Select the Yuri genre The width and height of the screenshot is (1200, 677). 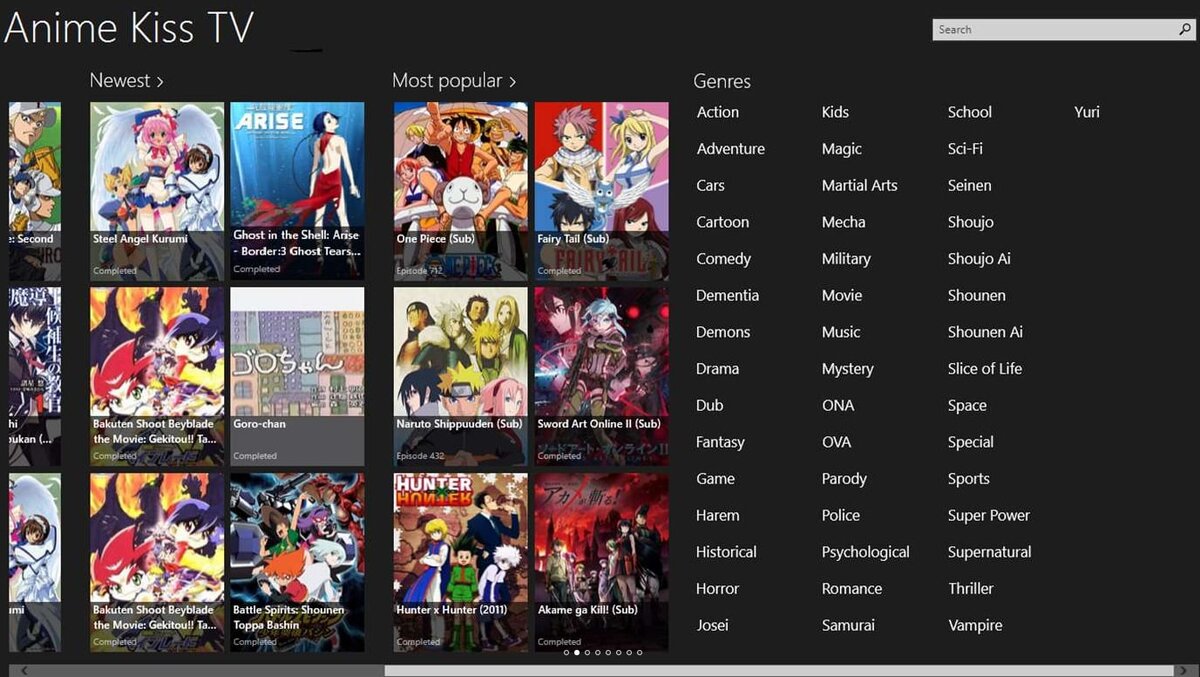coord(1087,112)
